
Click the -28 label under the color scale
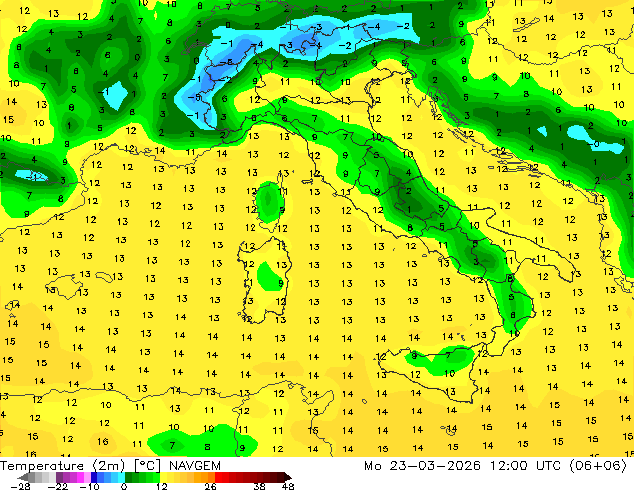click(20, 486)
